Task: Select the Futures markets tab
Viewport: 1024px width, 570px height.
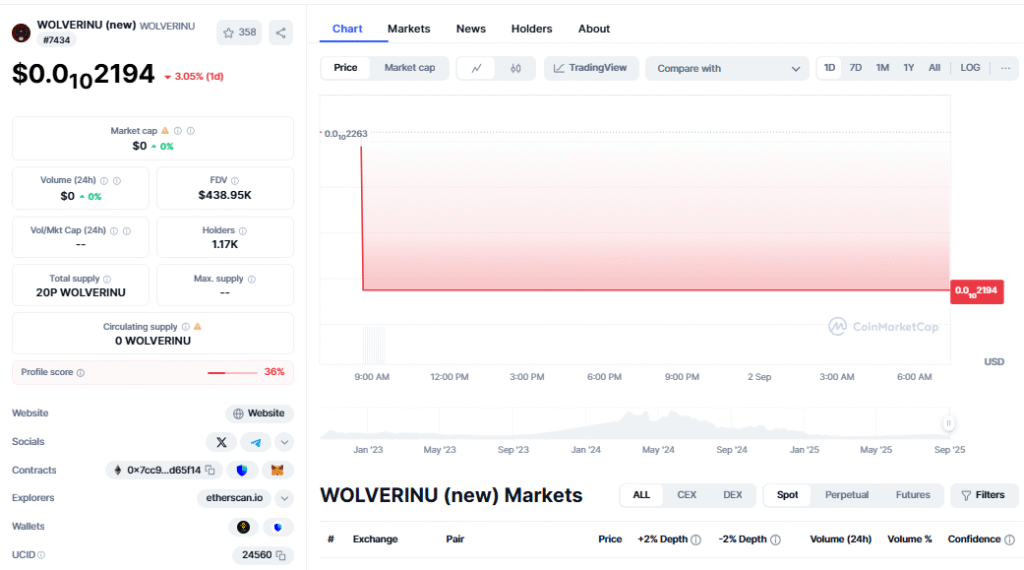Action: coord(912,495)
